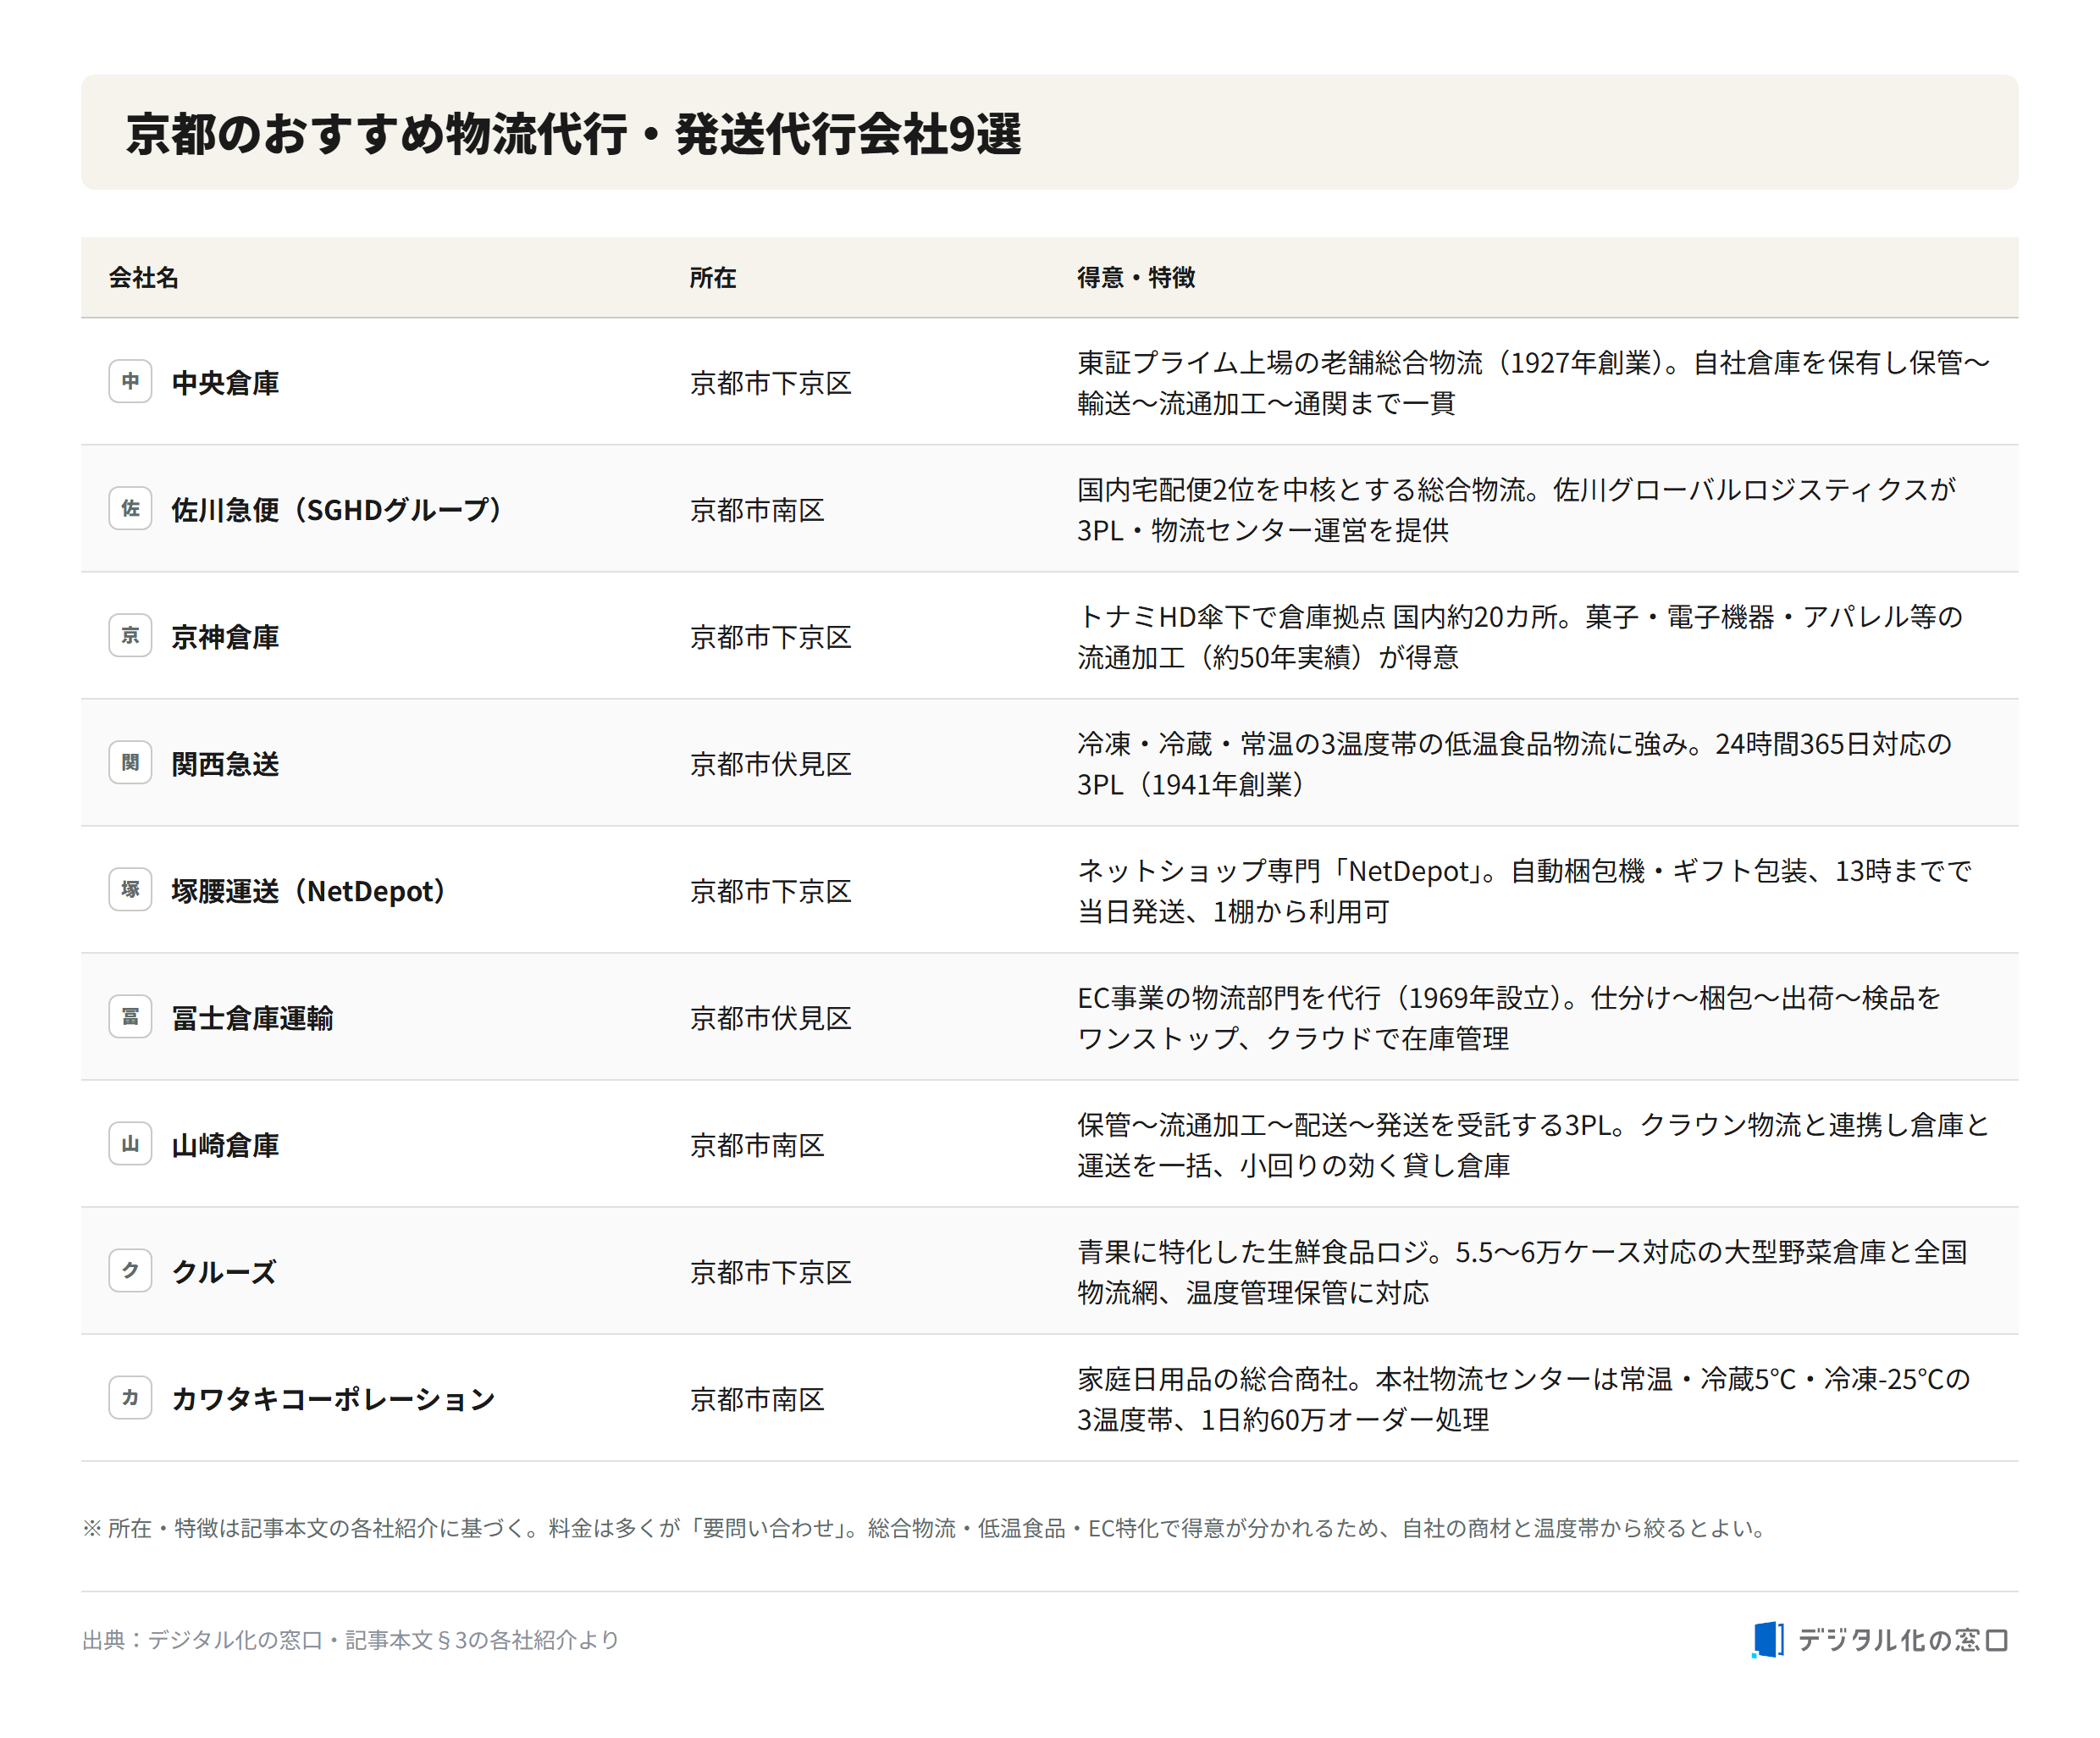Select the company name 冨士倉庫運輸

point(252,1018)
